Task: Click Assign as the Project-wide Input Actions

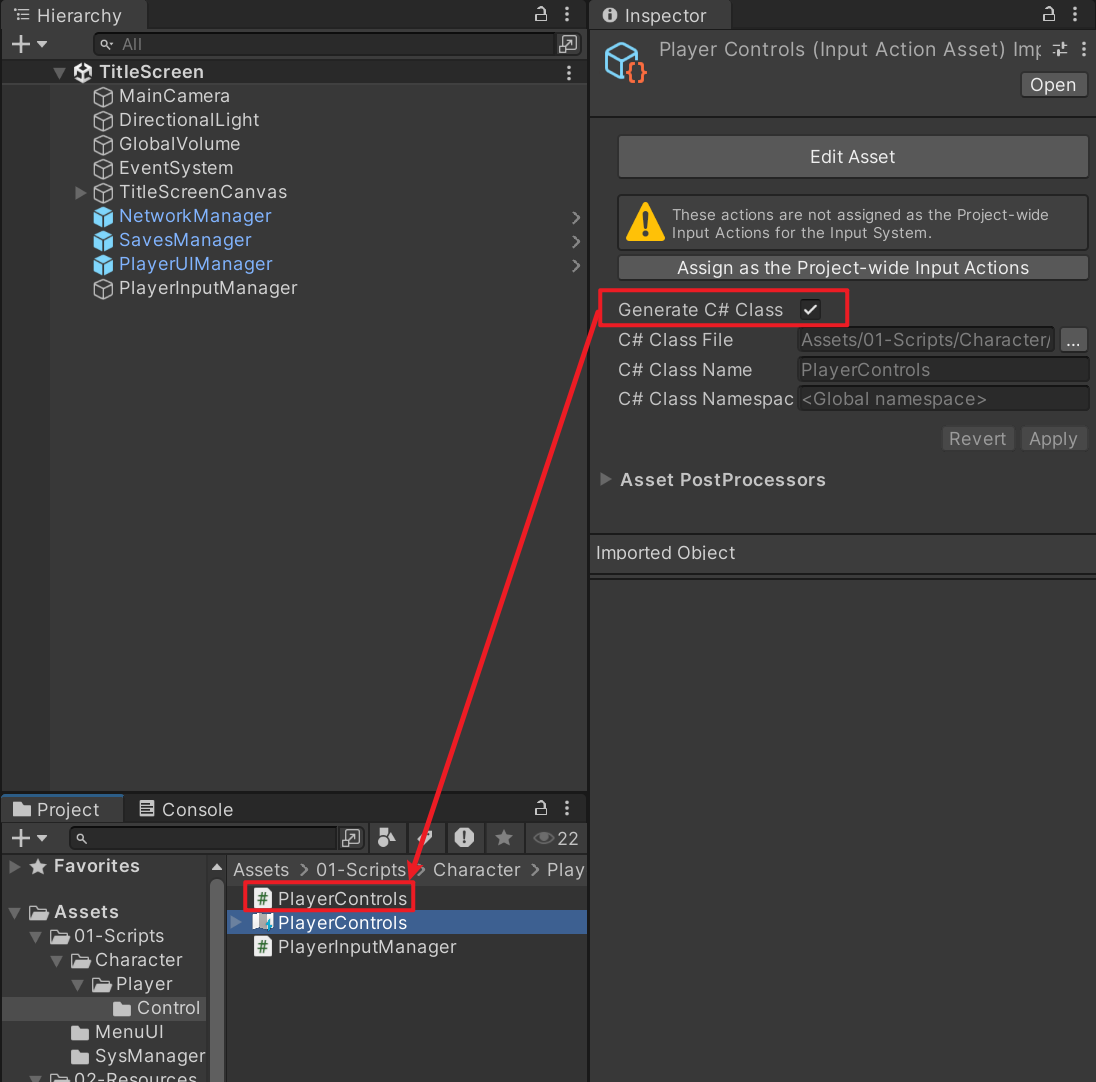Action: pyautogui.click(x=852, y=268)
